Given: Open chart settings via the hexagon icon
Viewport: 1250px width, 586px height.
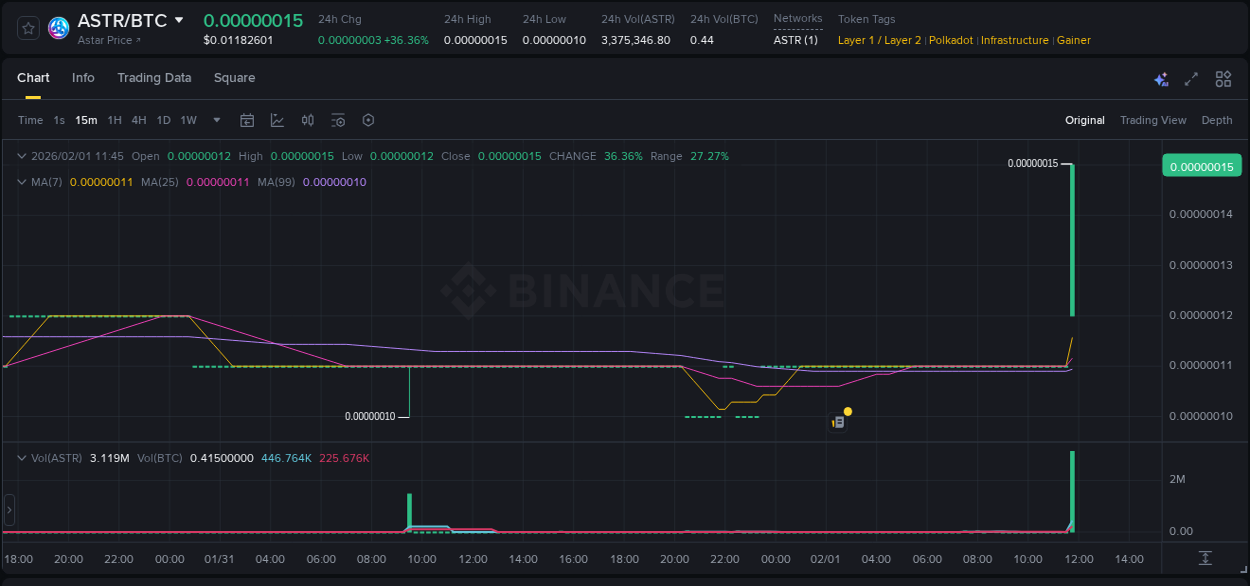Looking at the screenshot, I should point(368,119).
